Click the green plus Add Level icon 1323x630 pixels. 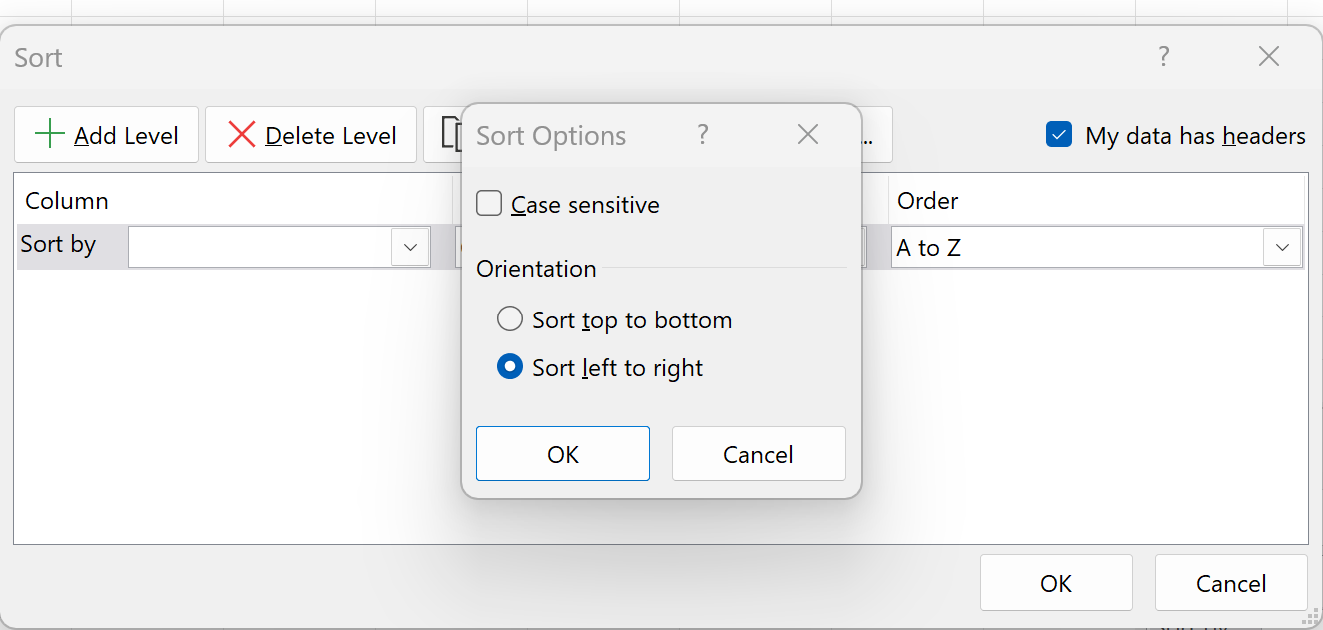49,135
